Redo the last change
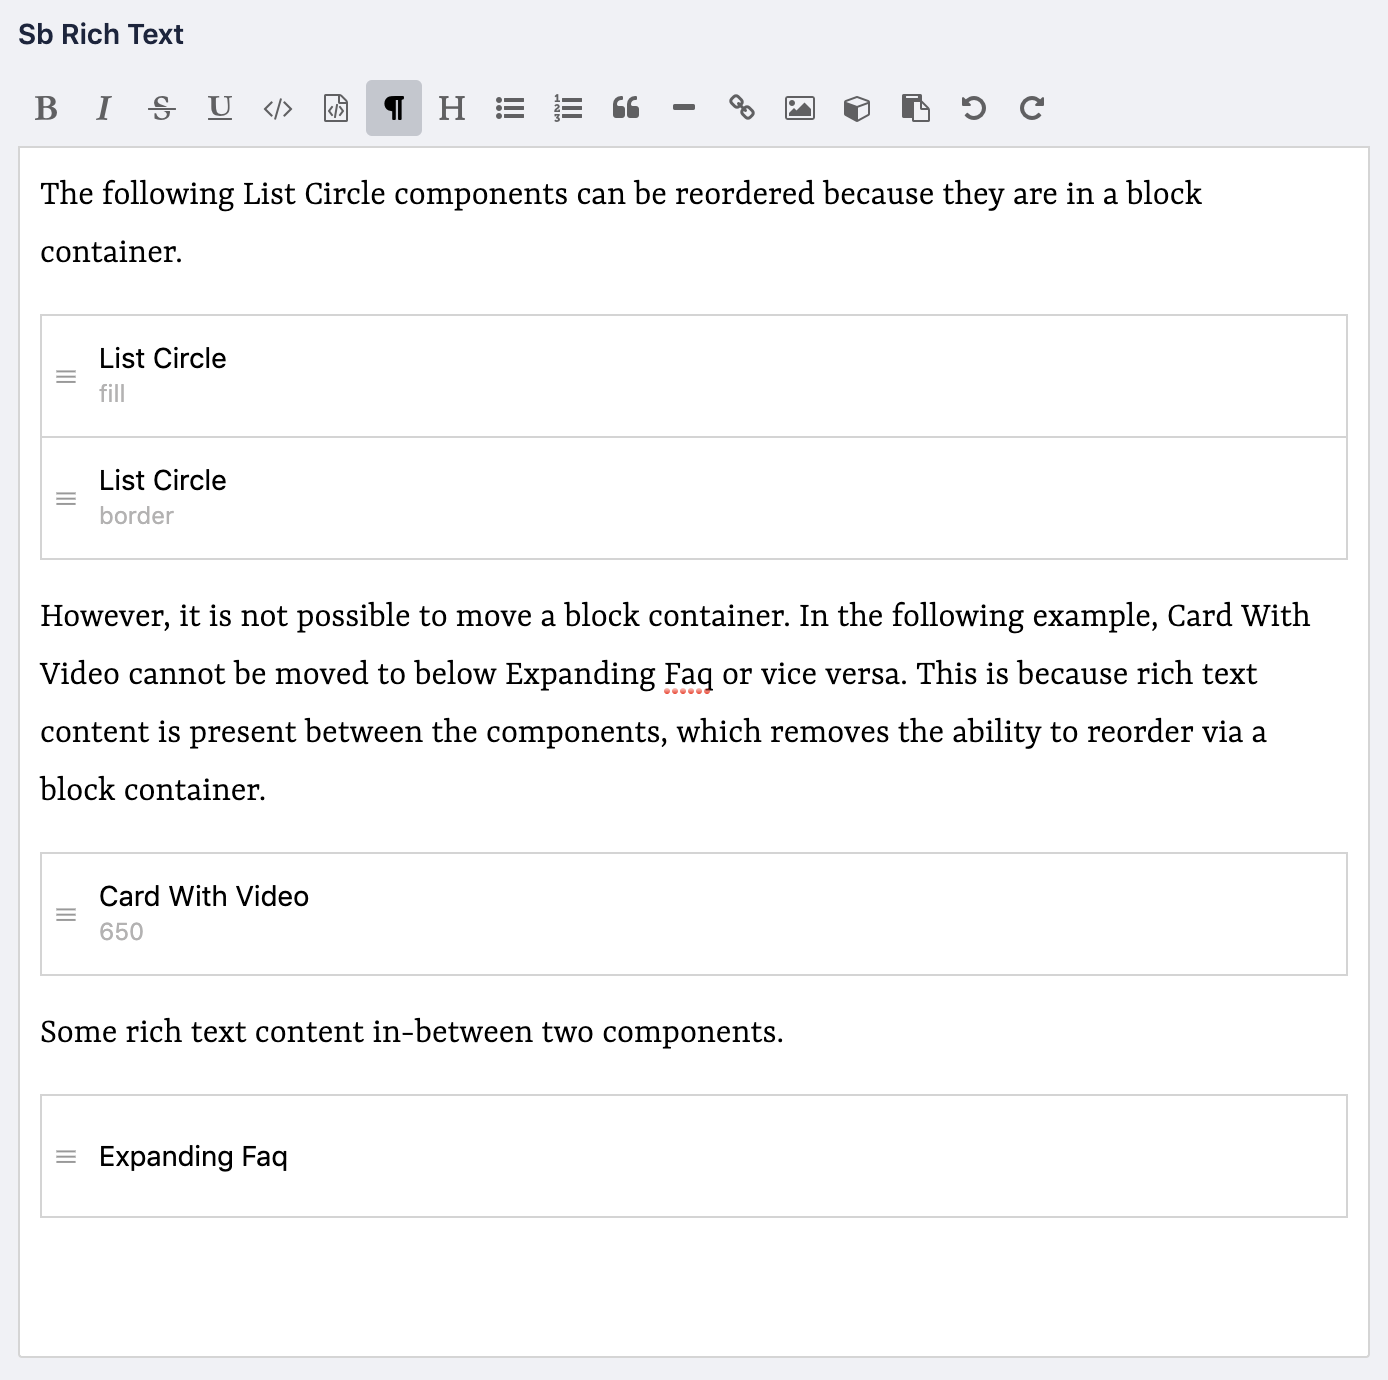 point(1033,108)
